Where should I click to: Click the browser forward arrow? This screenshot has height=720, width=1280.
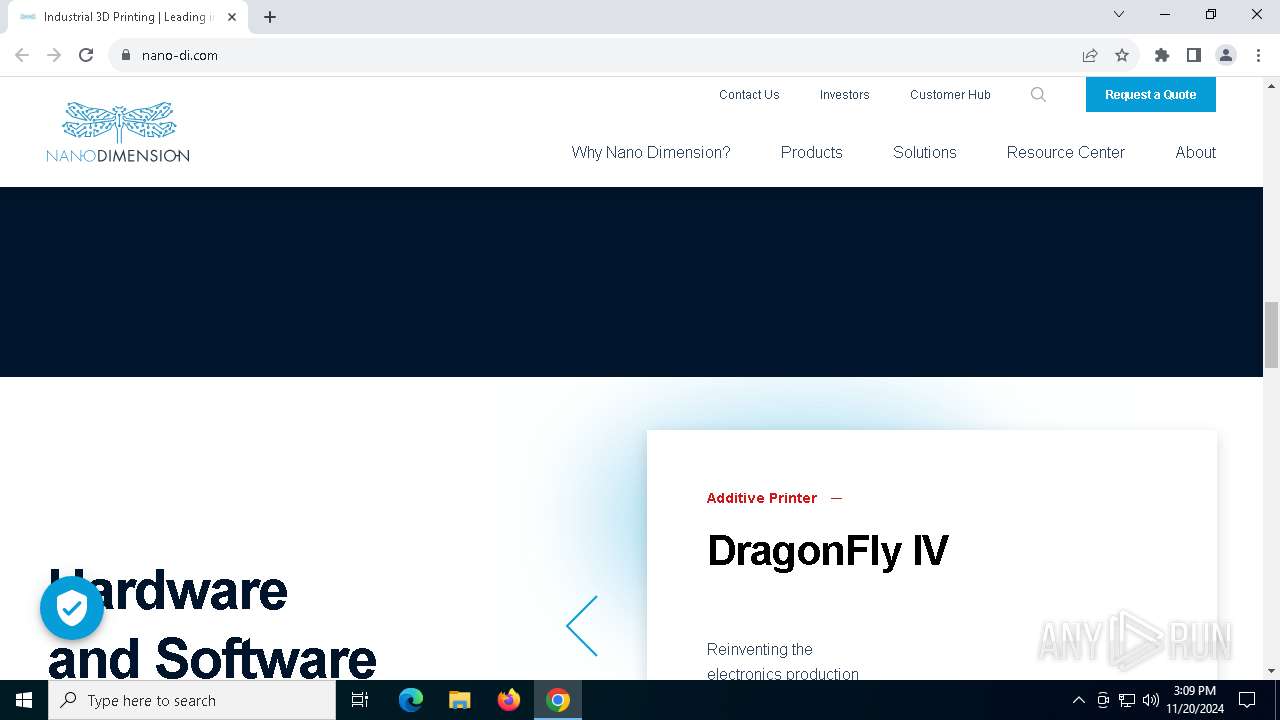tap(54, 55)
